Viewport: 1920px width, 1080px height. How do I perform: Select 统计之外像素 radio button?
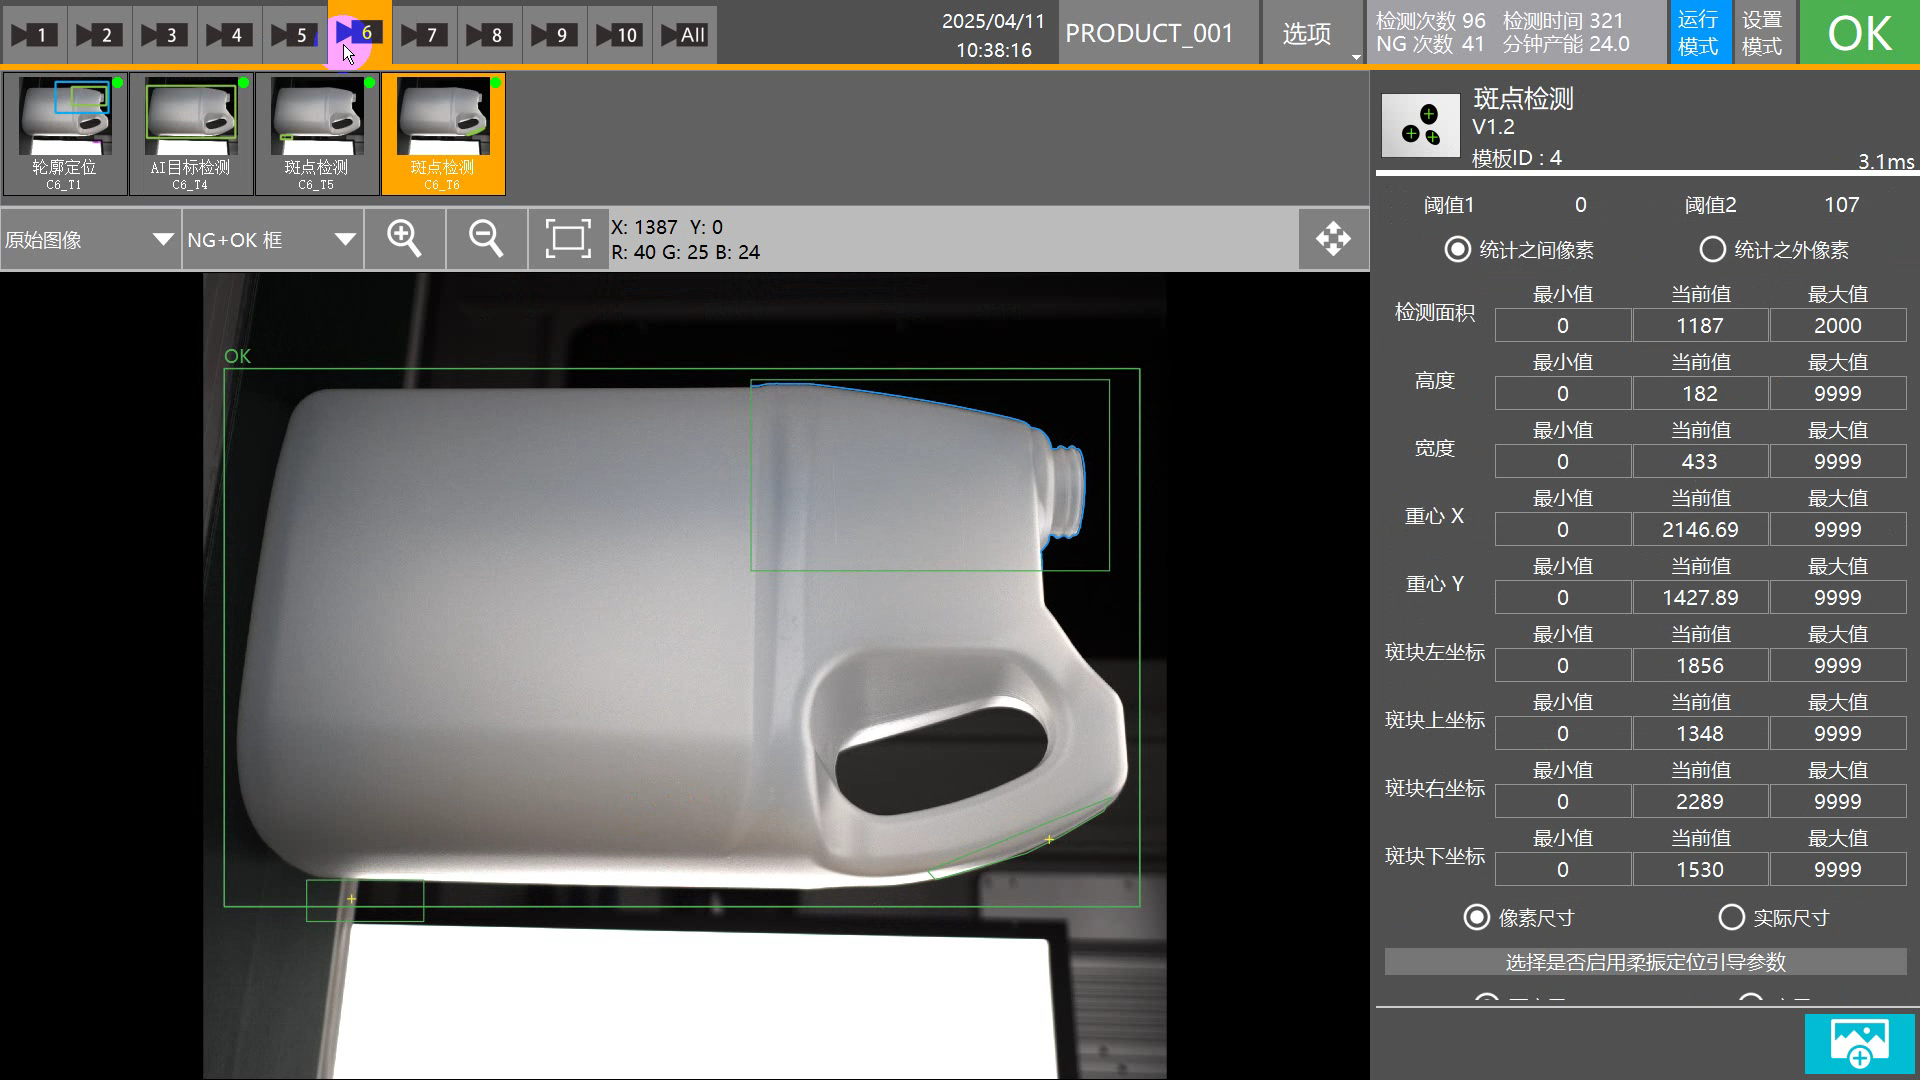coord(1712,249)
